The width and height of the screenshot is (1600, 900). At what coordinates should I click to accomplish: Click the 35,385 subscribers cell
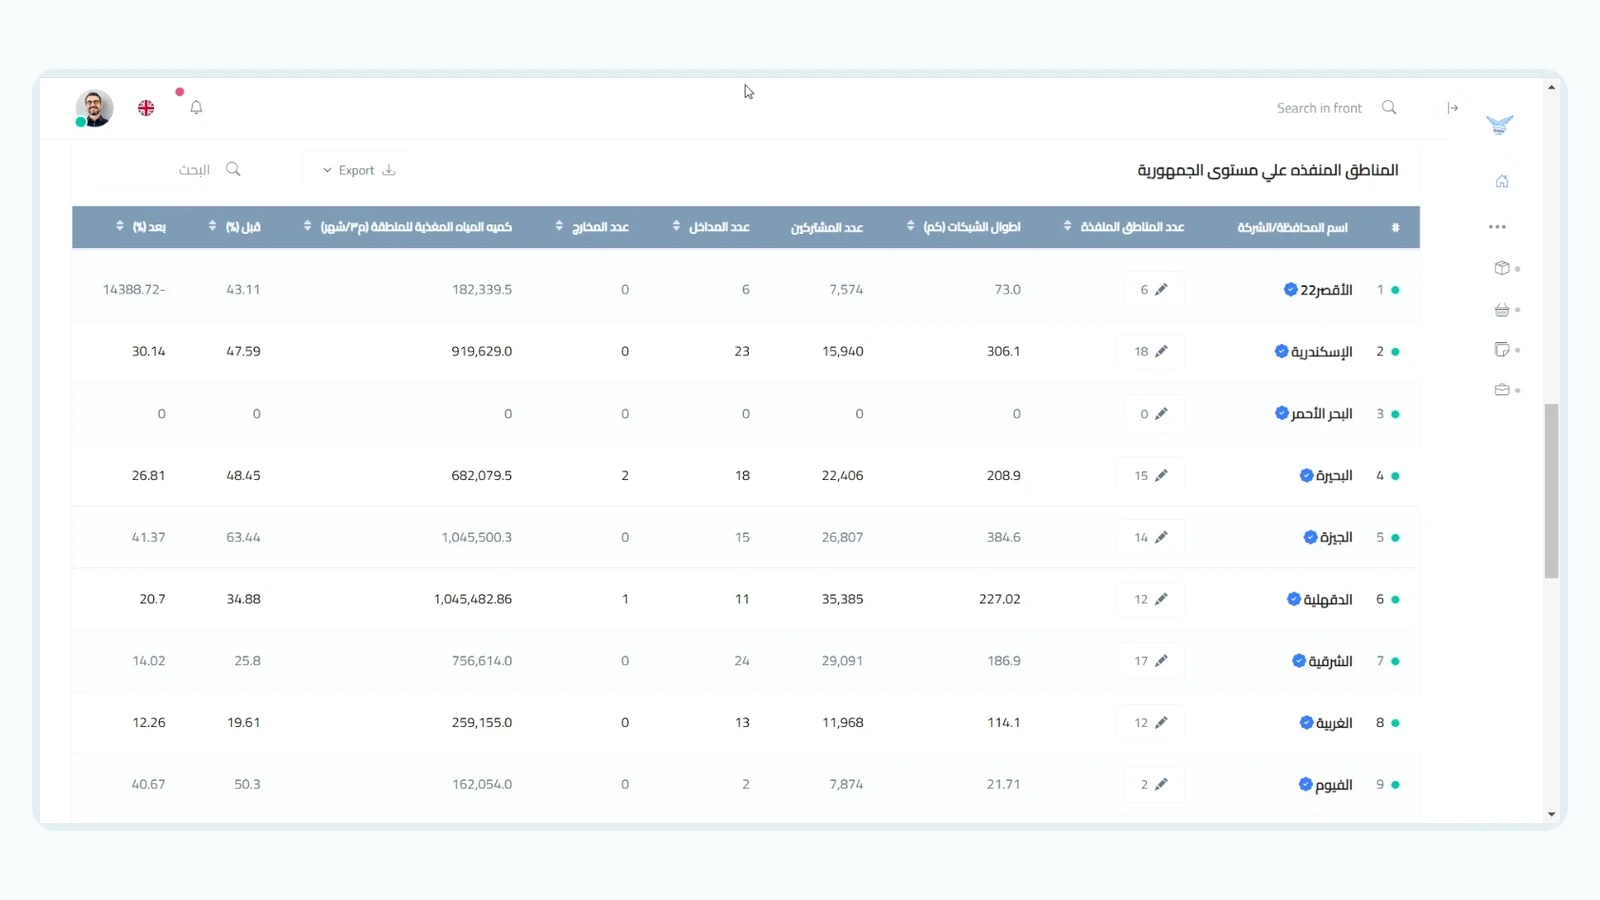pos(843,599)
